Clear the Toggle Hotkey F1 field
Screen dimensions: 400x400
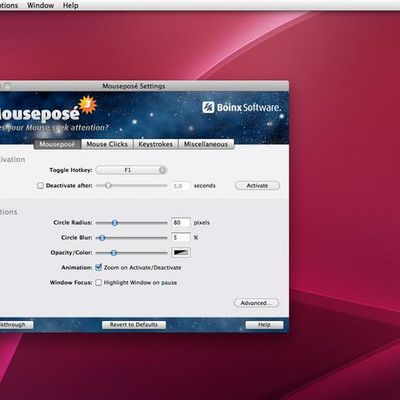(162, 170)
